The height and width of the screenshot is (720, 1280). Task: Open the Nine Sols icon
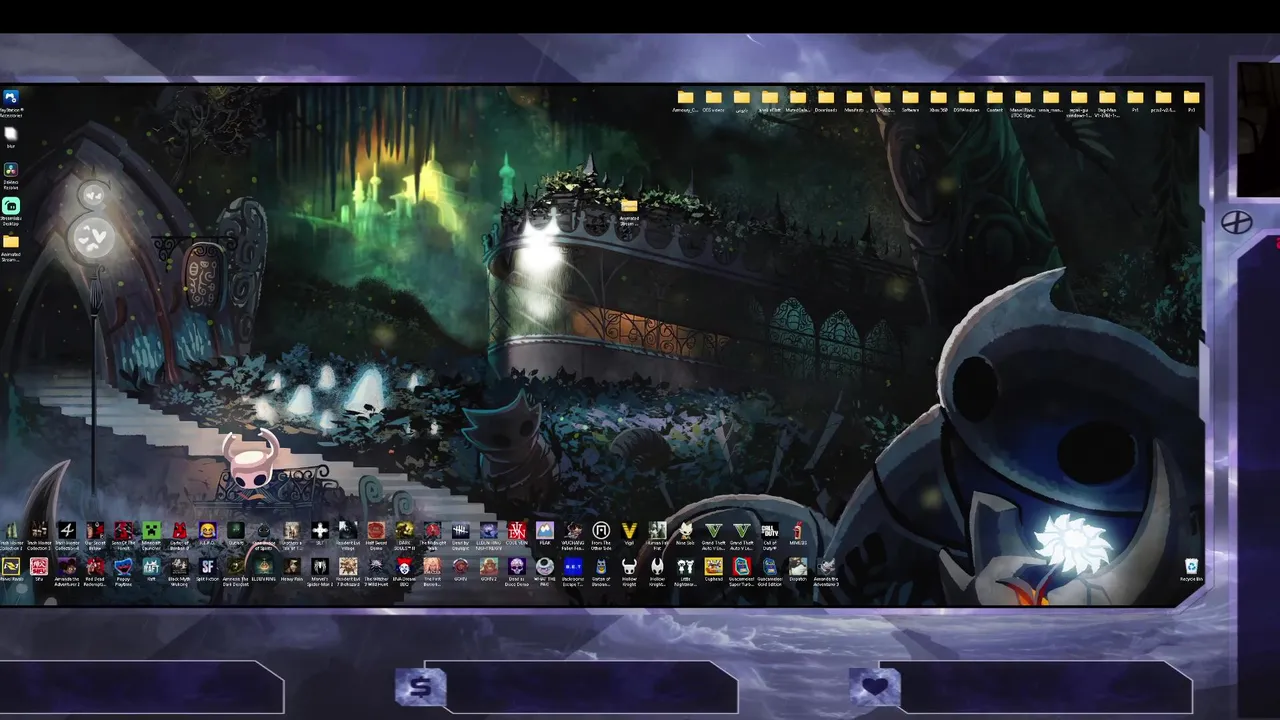(x=686, y=533)
